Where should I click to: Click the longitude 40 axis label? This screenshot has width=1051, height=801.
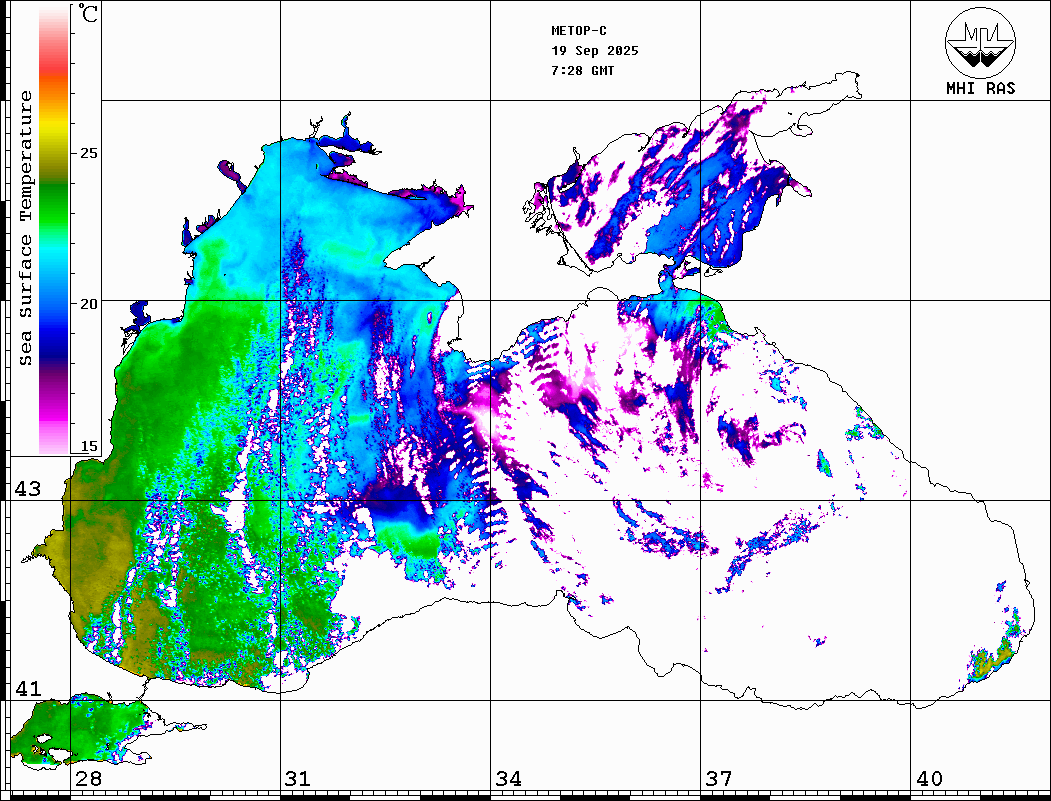(x=929, y=779)
